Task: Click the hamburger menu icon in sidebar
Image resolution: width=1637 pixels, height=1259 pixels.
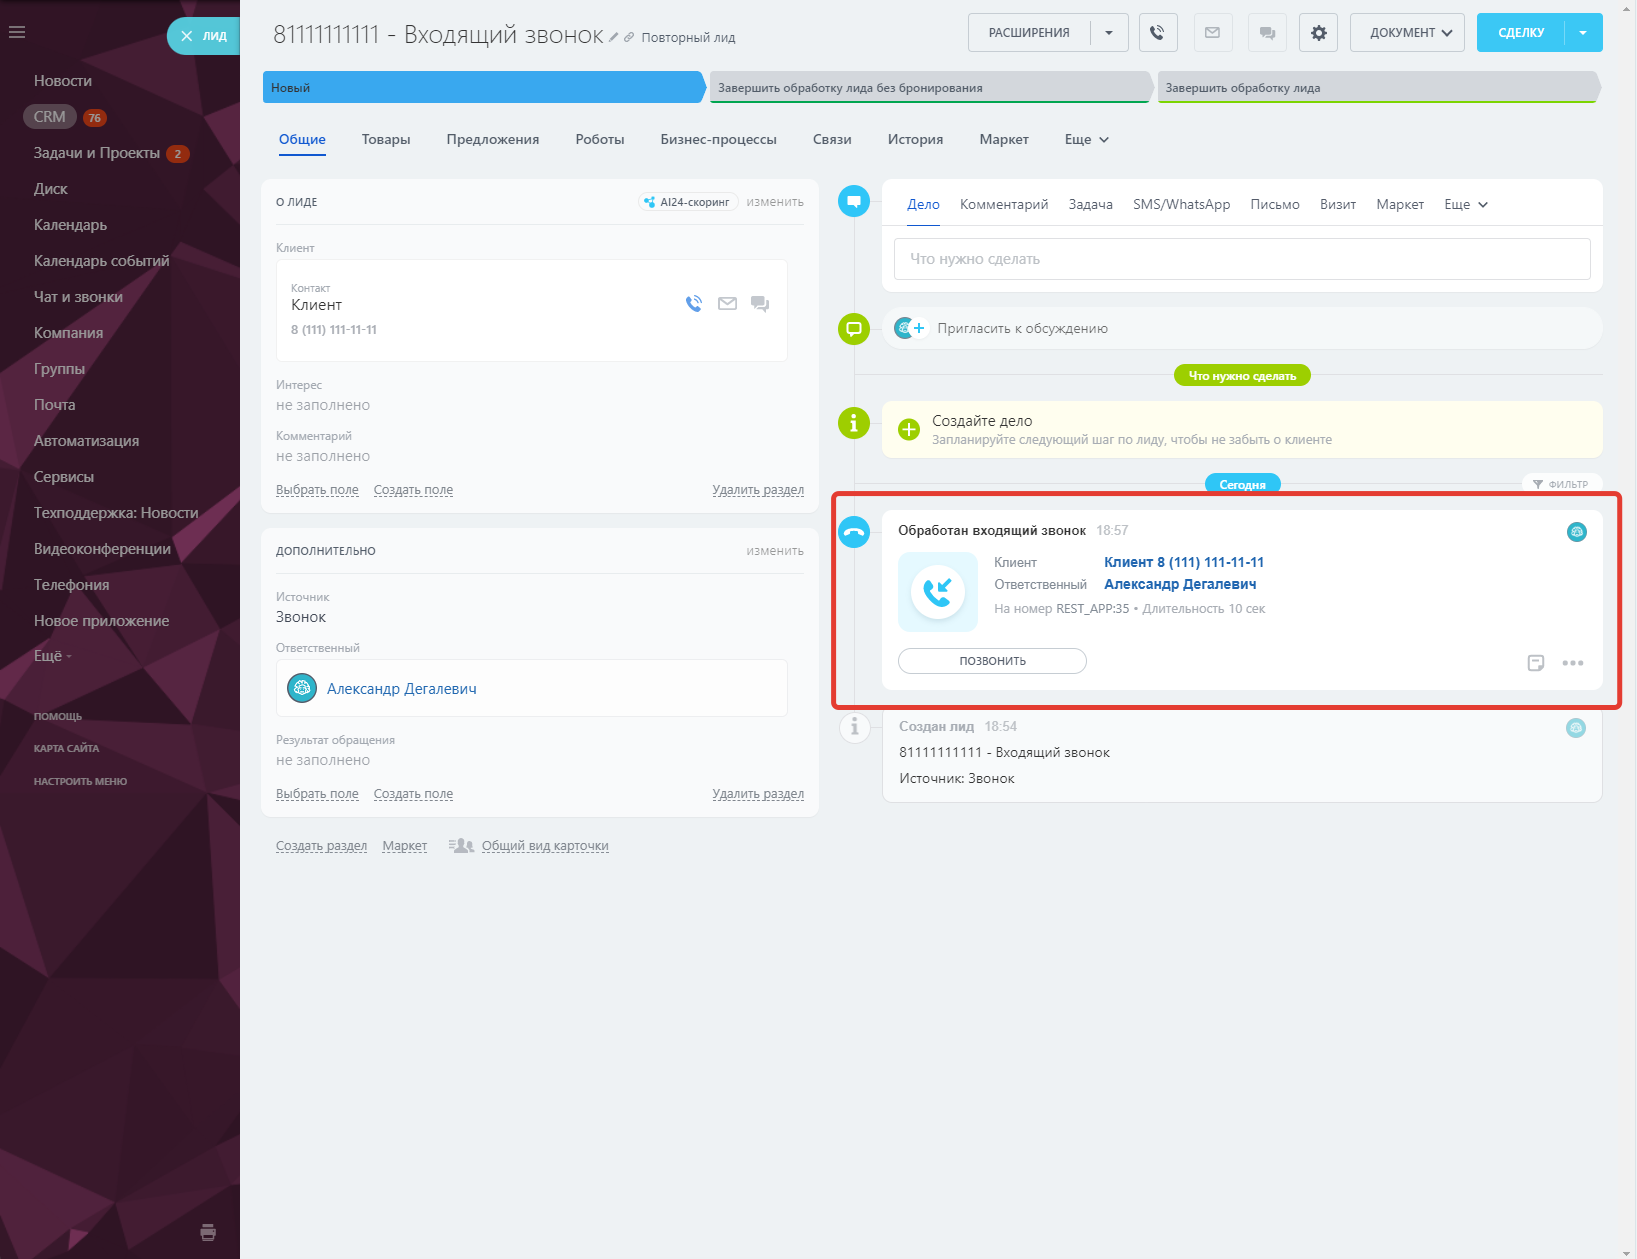Action: [17, 33]
